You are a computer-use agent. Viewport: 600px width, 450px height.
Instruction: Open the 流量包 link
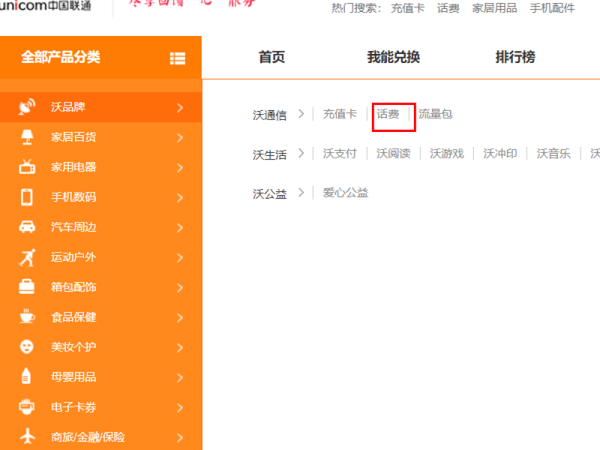[435, 115]
